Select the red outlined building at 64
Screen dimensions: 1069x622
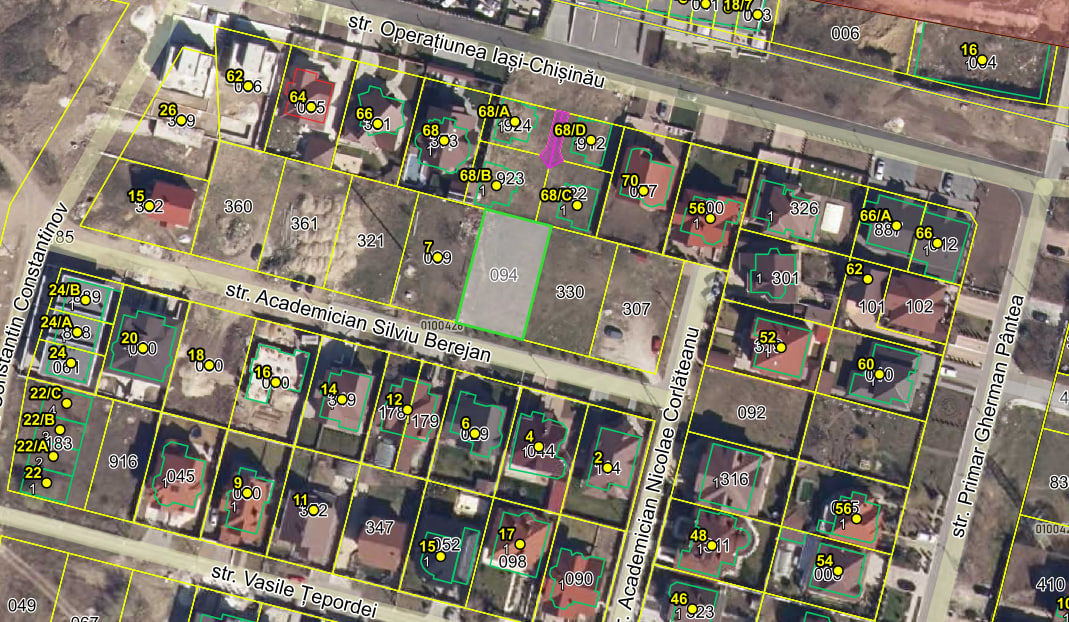click(x=310, y=96)
